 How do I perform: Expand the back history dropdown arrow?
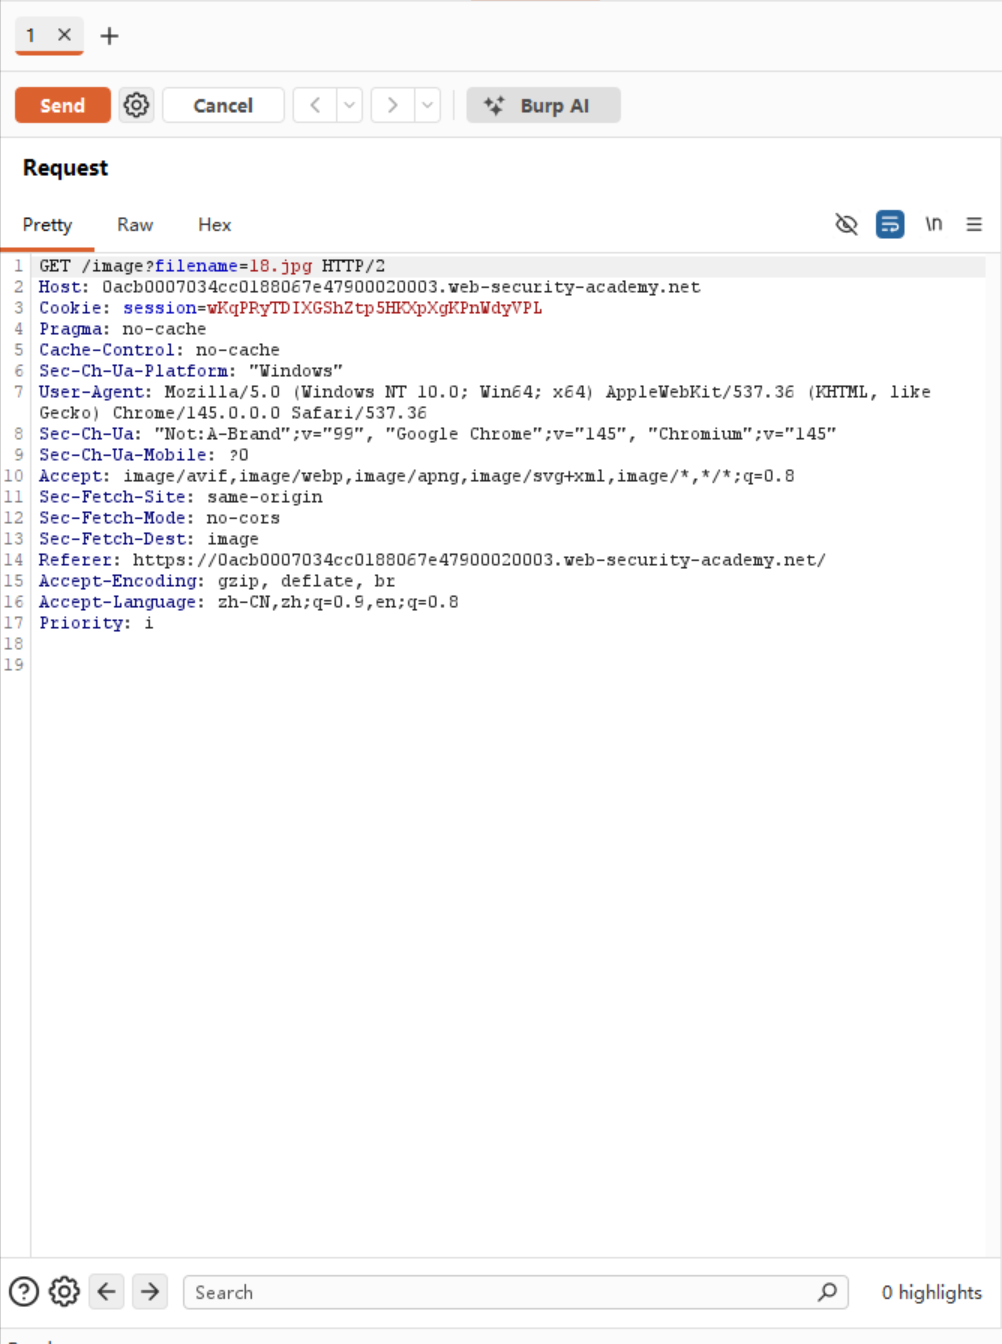point(349,105)
